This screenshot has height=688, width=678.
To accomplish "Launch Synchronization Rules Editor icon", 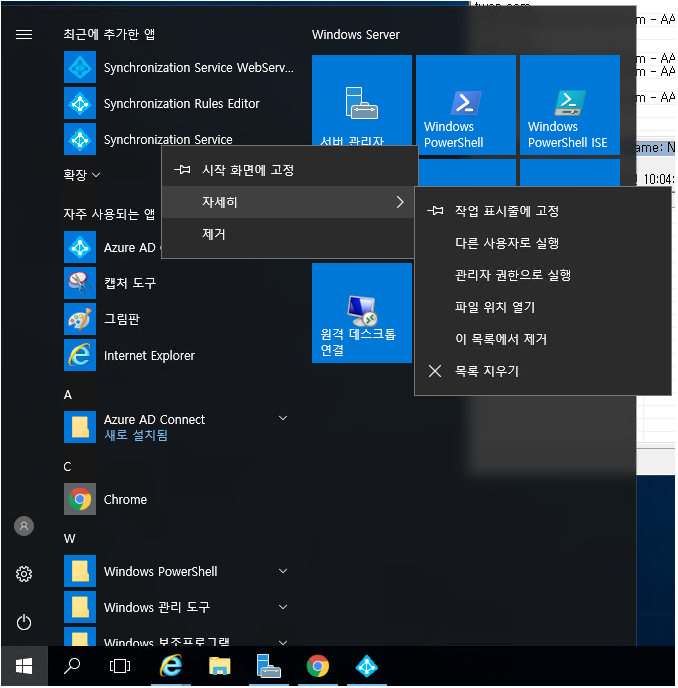I will (80, 103).
